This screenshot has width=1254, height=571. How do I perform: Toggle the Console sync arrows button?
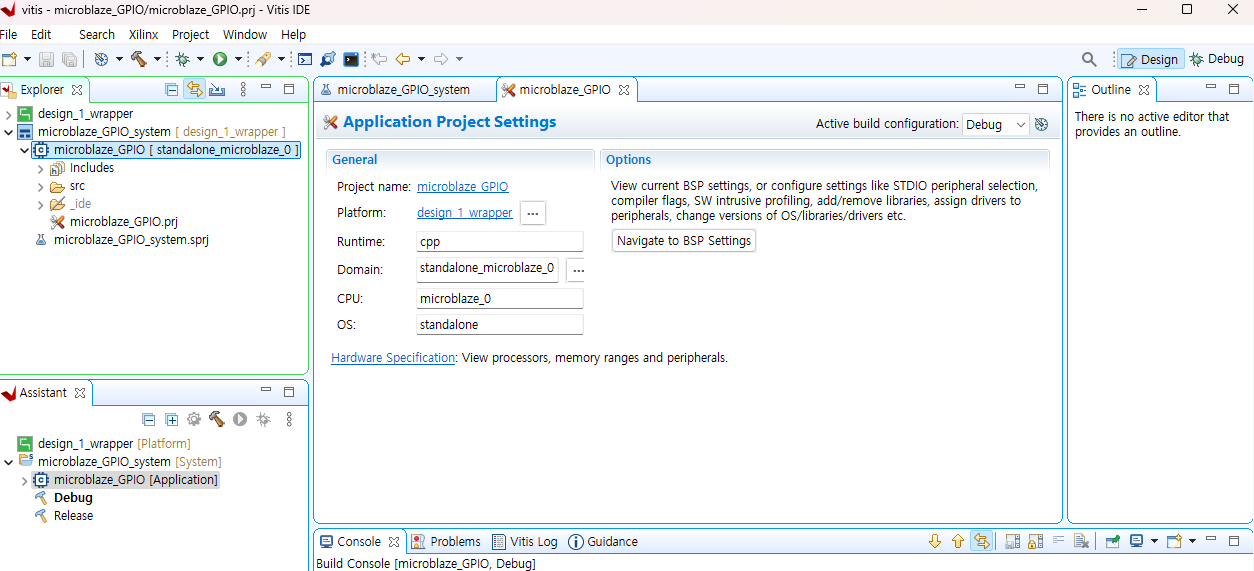pos(982,541)
